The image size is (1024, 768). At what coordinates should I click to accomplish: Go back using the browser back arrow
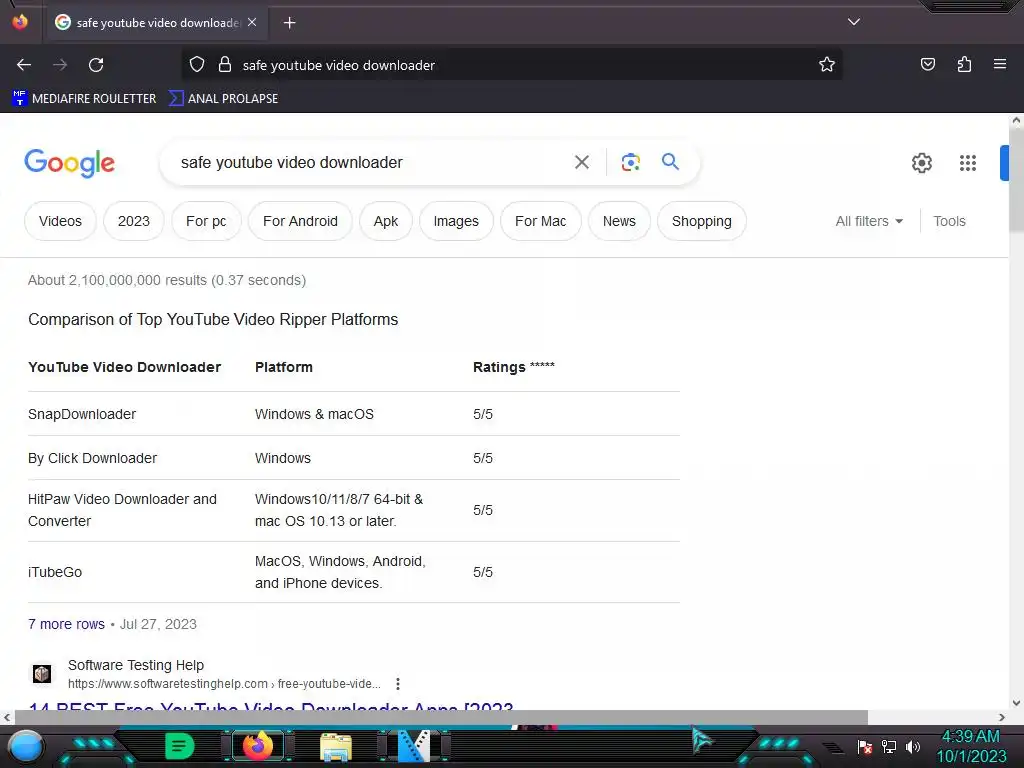tap(24, 65)
